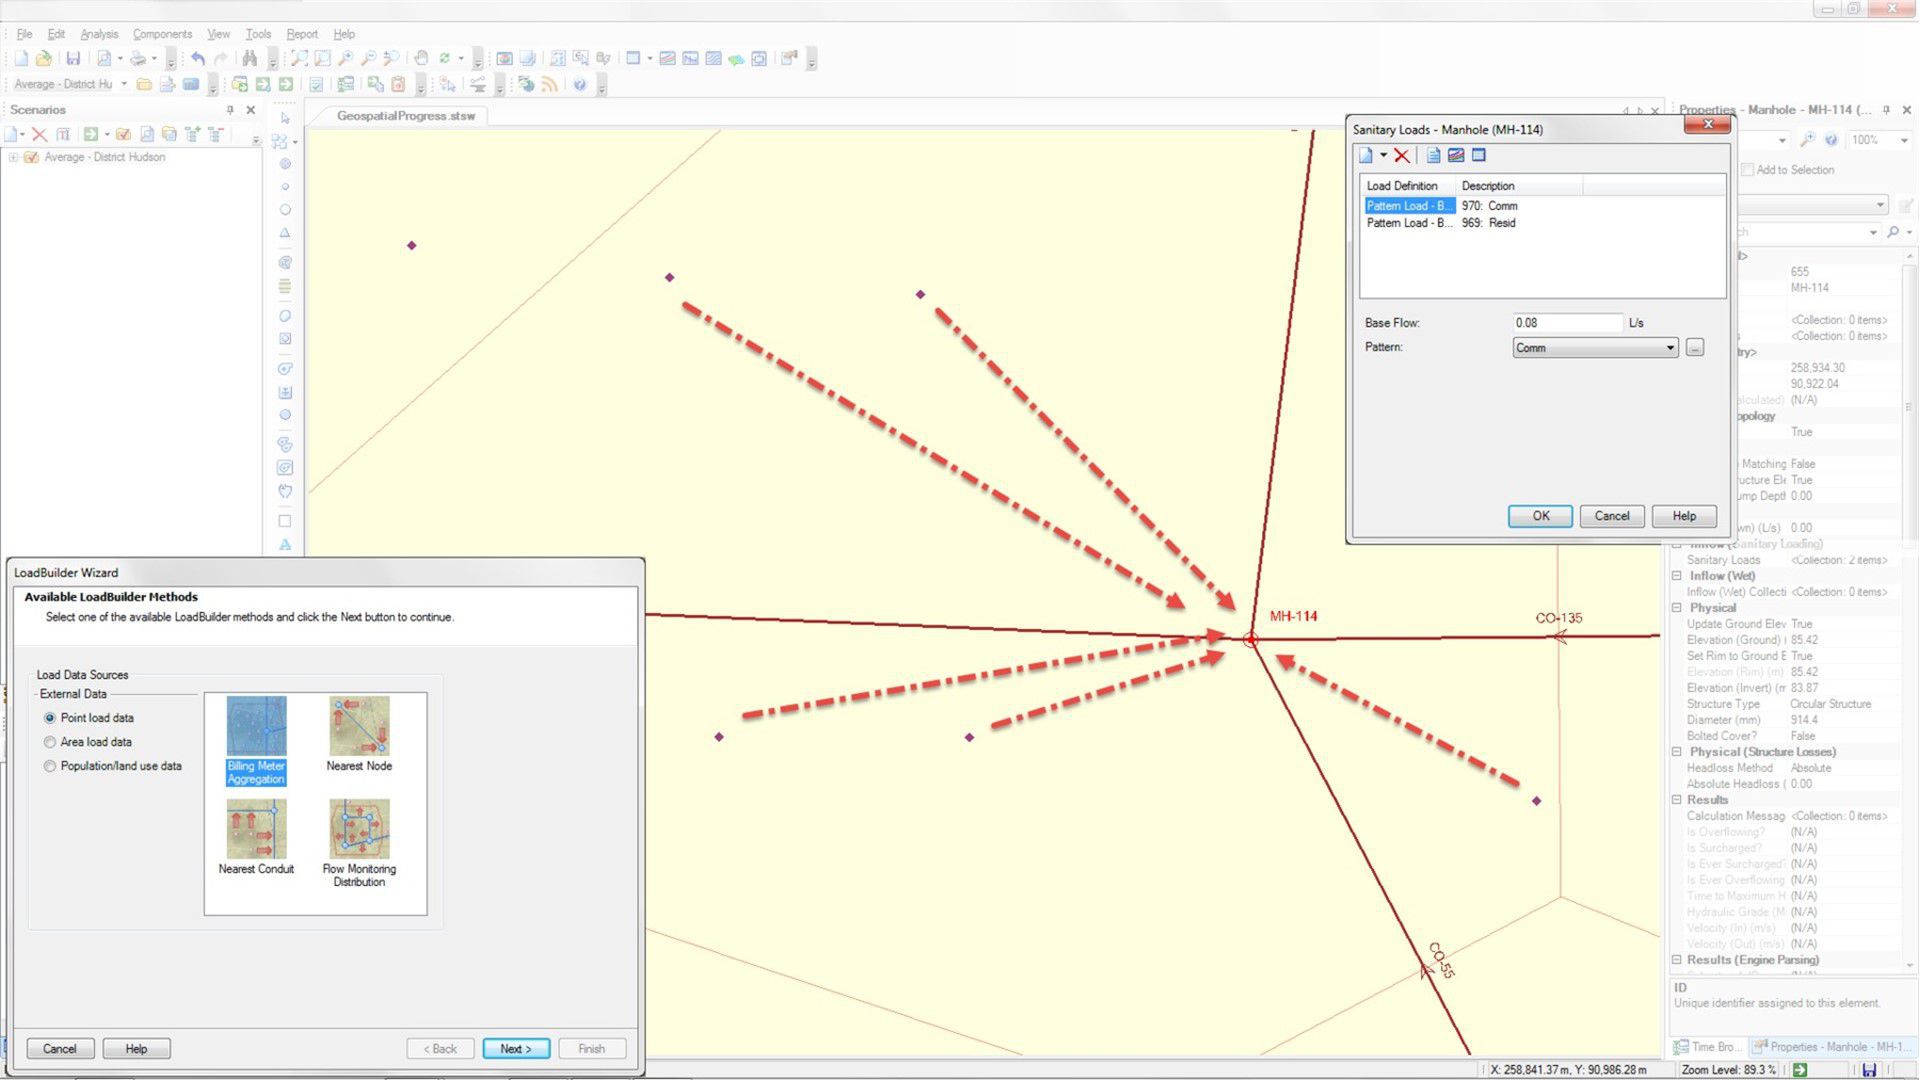Select the New document icon in Sanitary Loads toolbar

pyautogui.click(x=1366, y=155)
